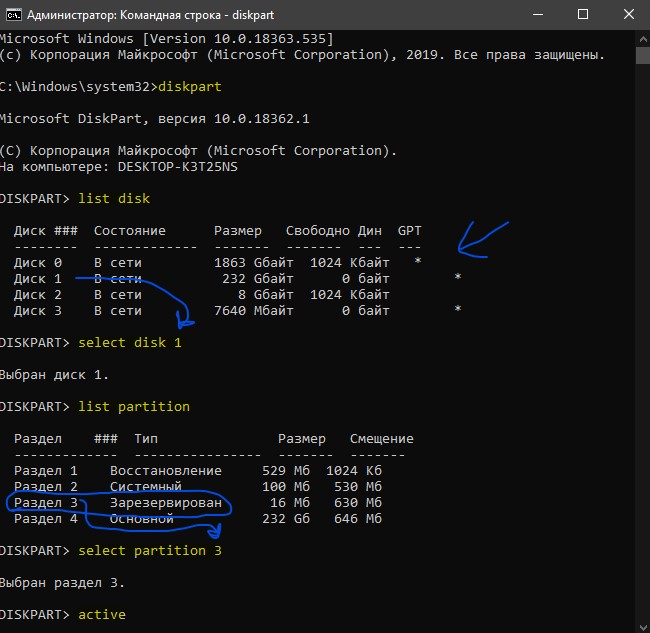Click the '232 Gб' partition size

click(x=286, y=519)
